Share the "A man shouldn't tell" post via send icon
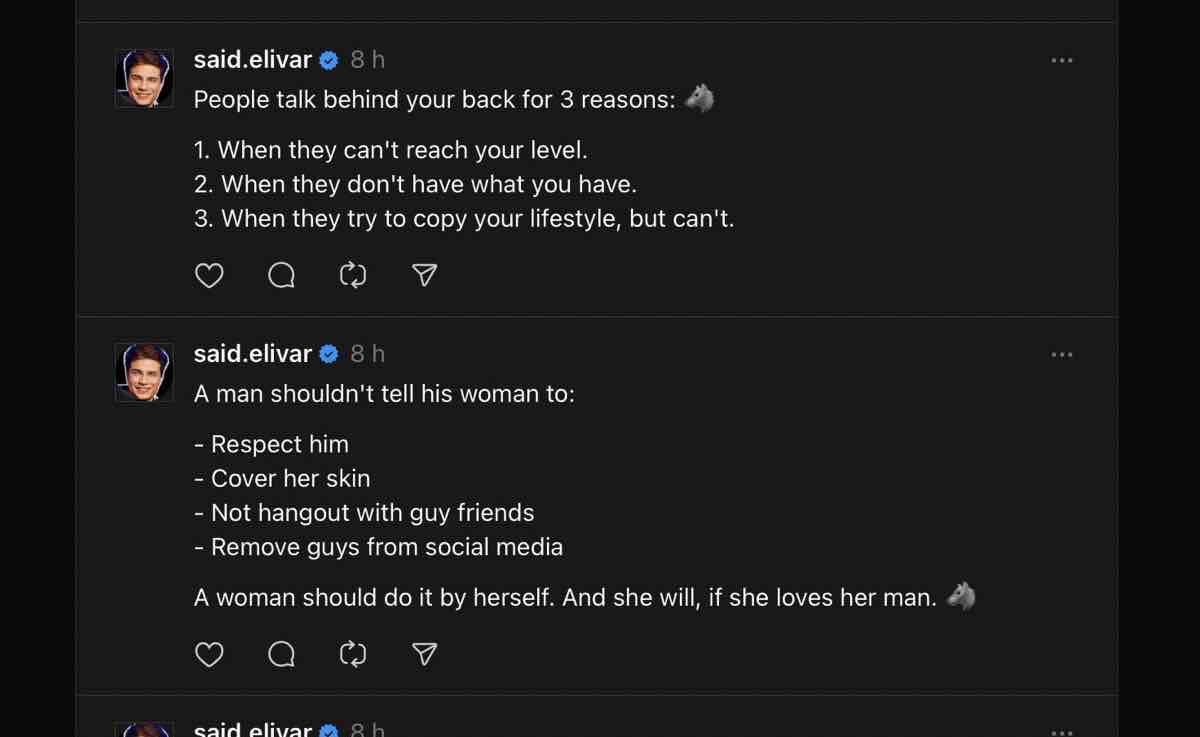The image size is (1200, 737). (425, 654)
